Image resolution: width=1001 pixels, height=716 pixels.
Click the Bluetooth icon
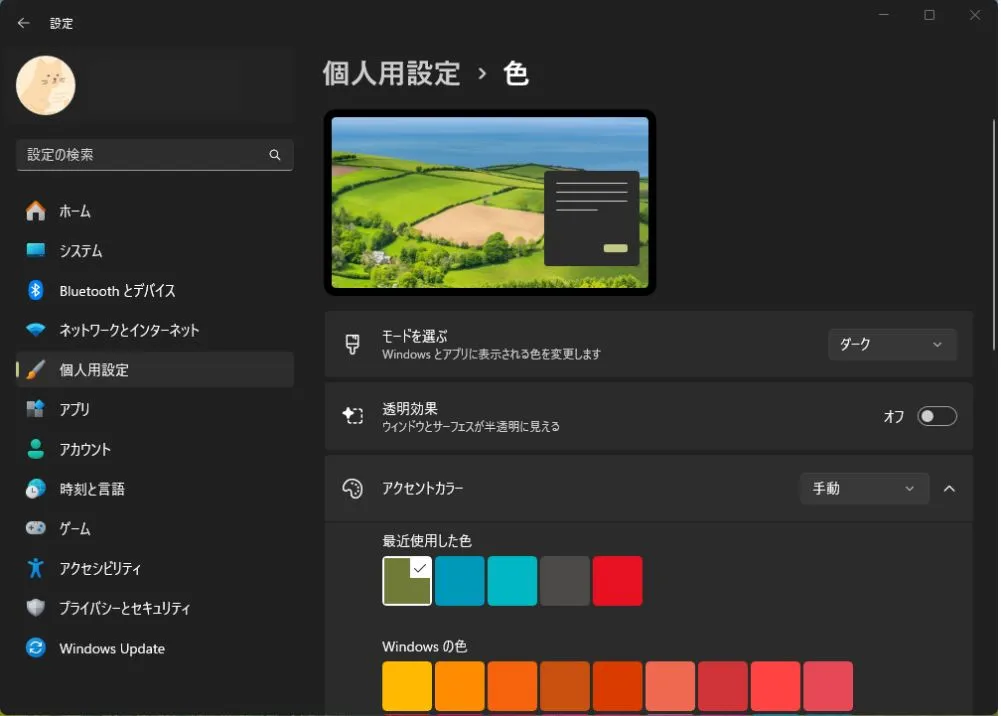36,290
